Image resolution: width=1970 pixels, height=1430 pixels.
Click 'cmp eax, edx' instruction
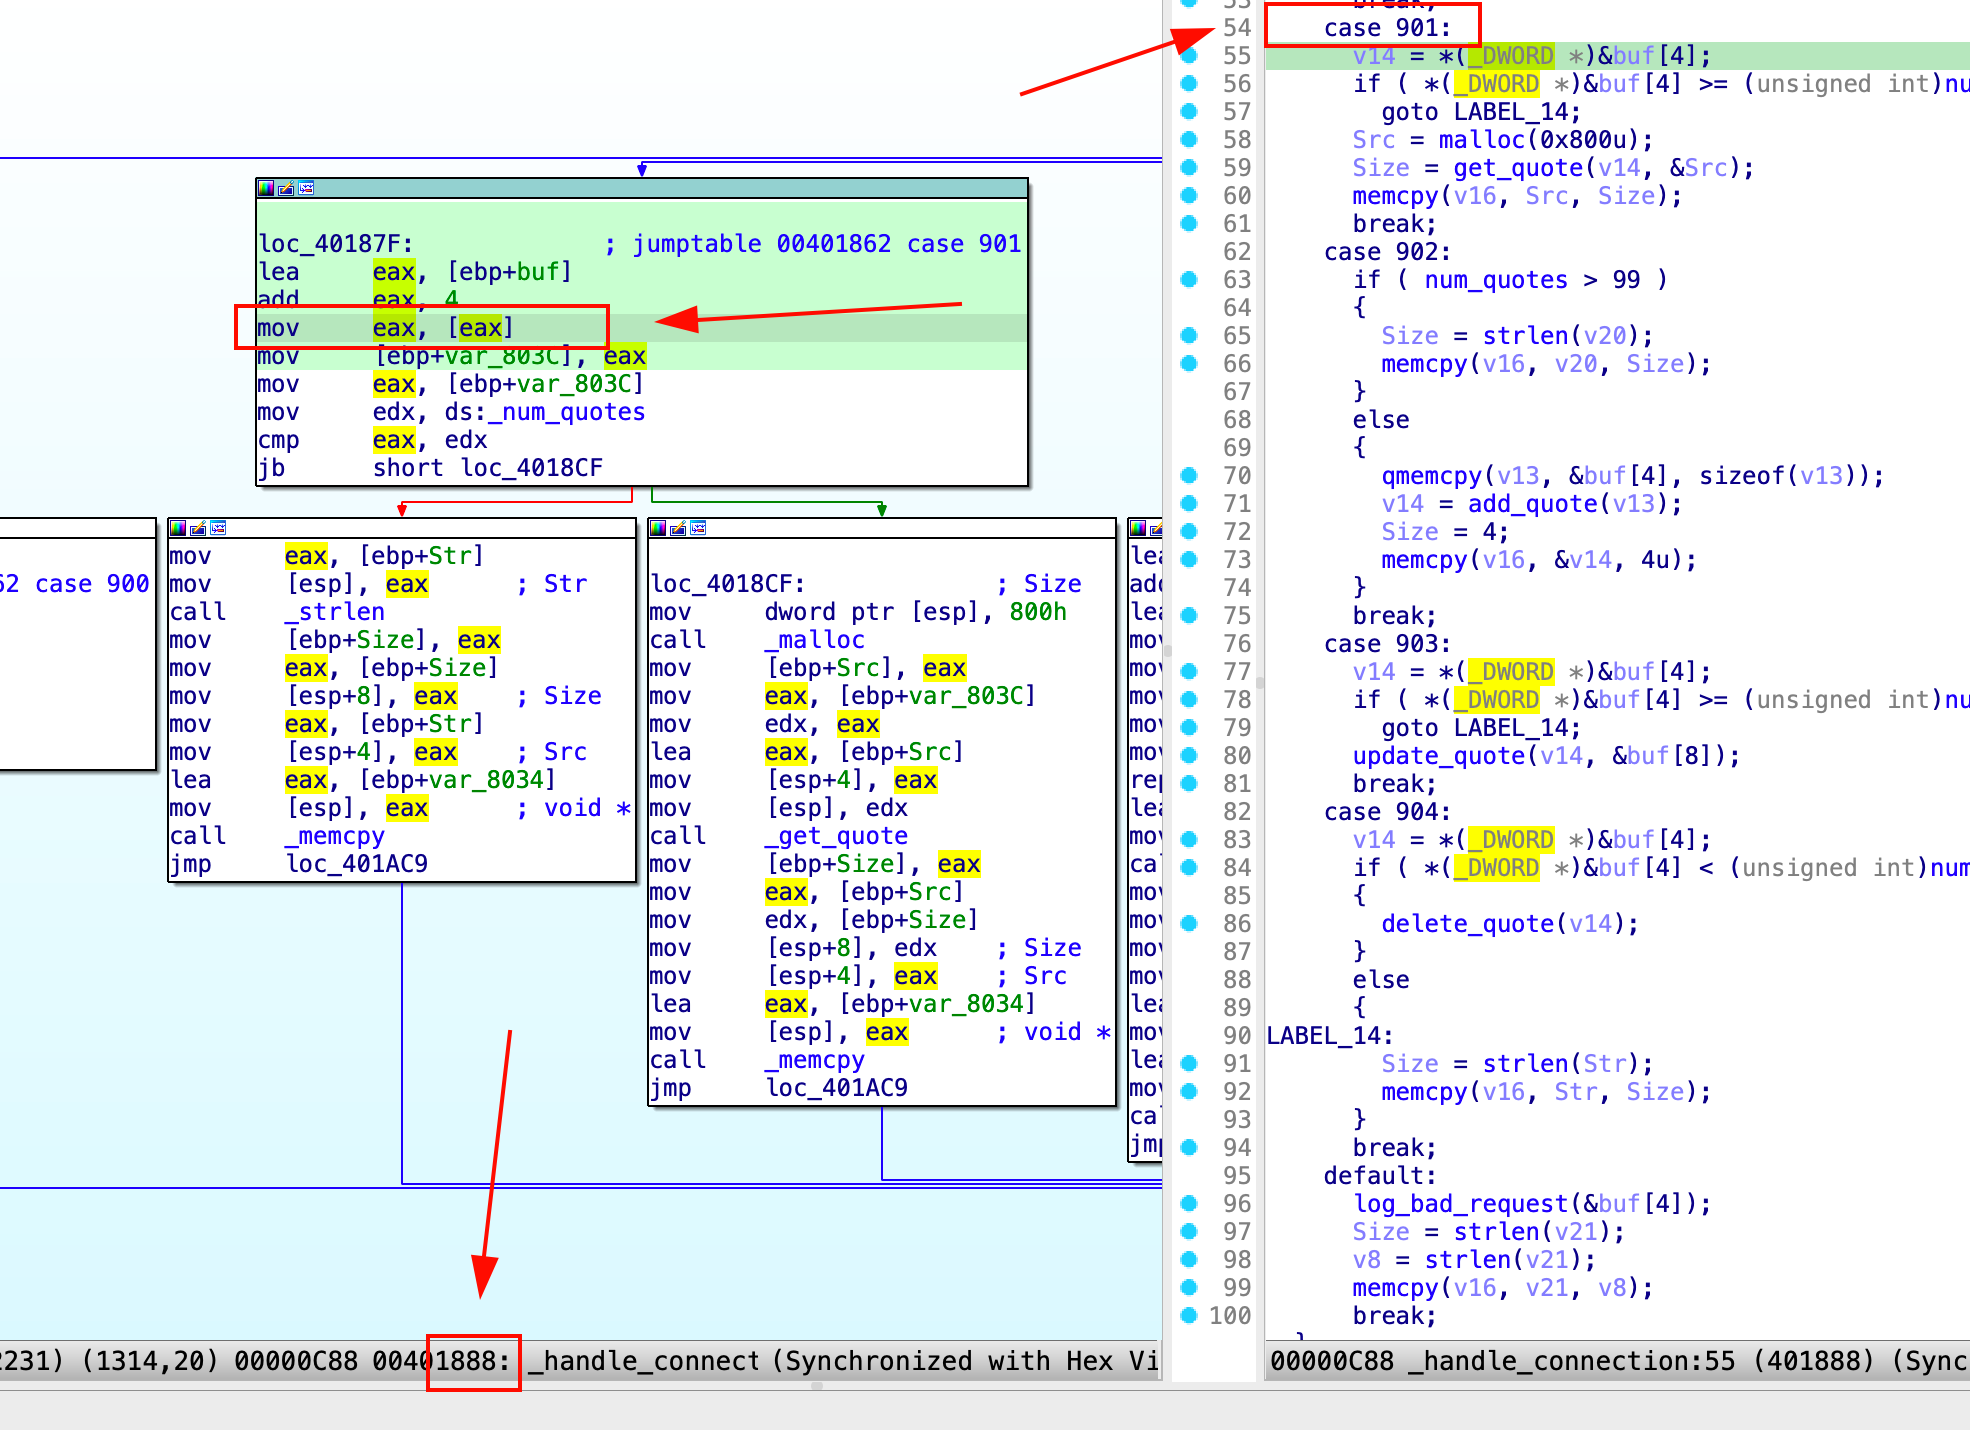pos(372,440)
